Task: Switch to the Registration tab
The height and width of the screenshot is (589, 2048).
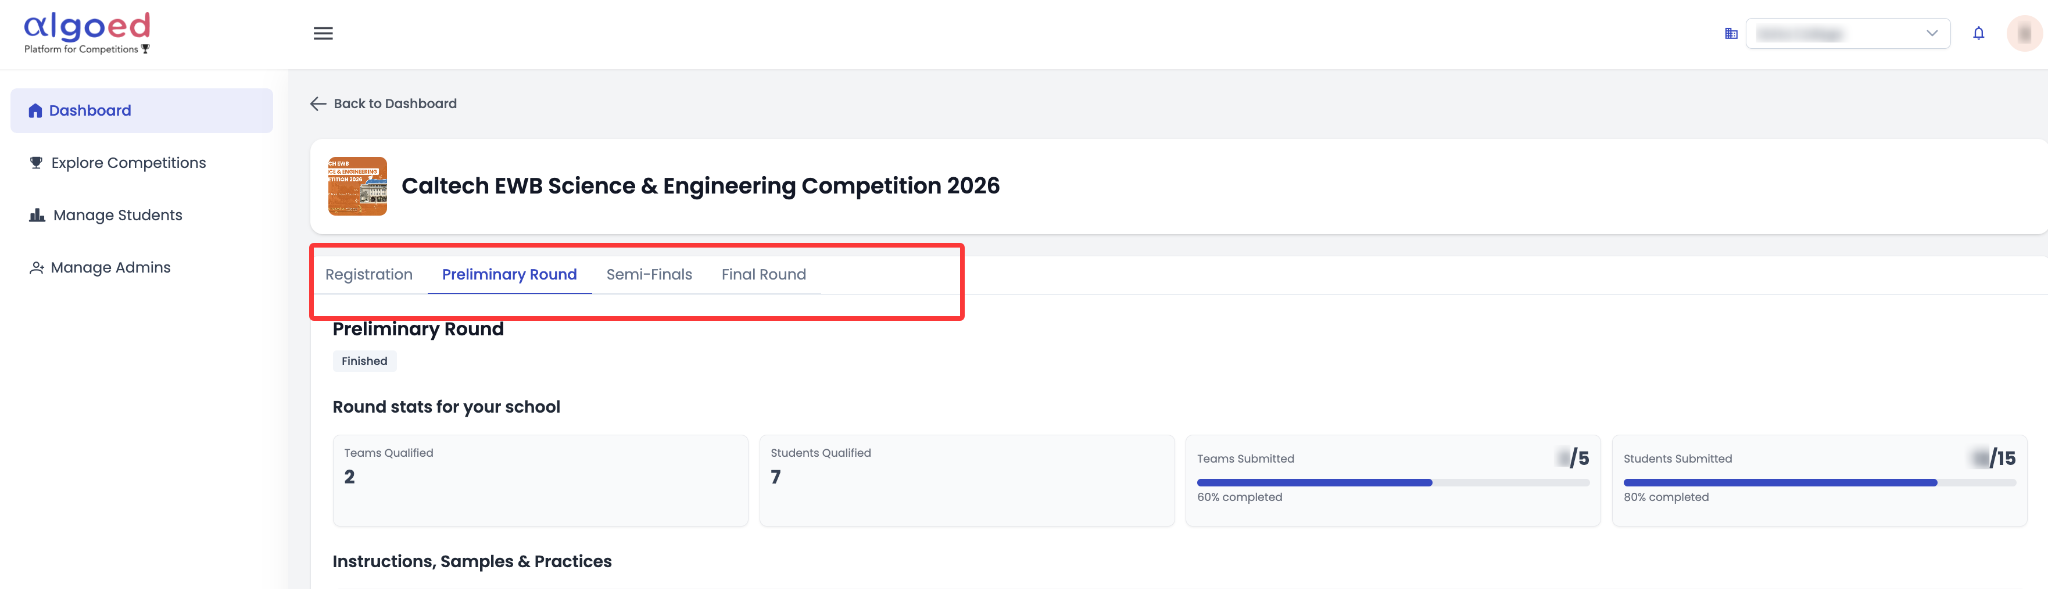Action: tap(369, 274)
